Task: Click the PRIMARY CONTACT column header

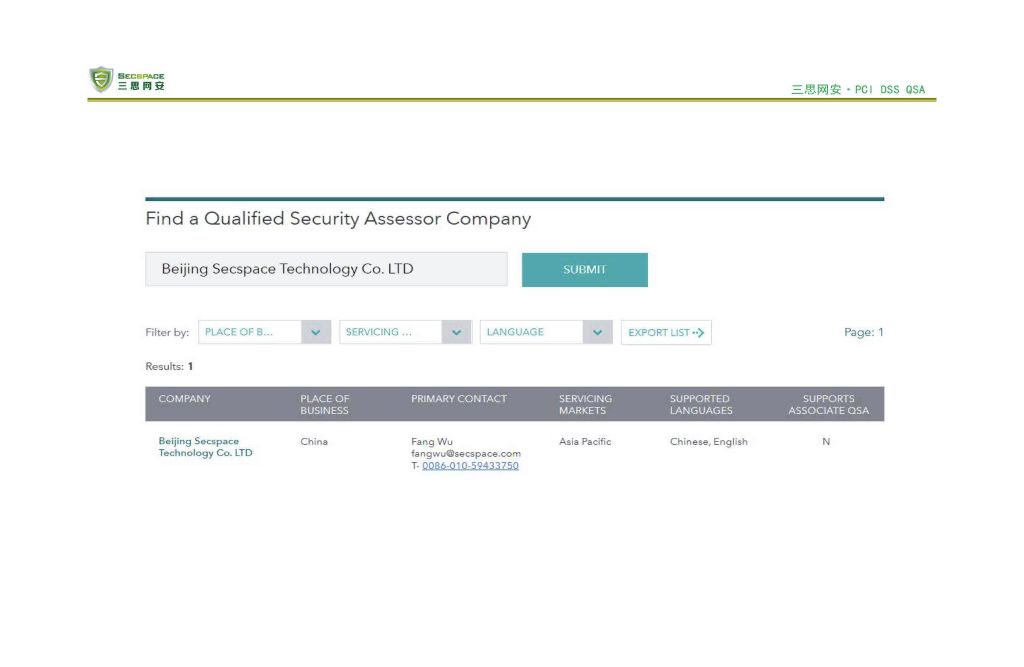Action: (458, 399)
